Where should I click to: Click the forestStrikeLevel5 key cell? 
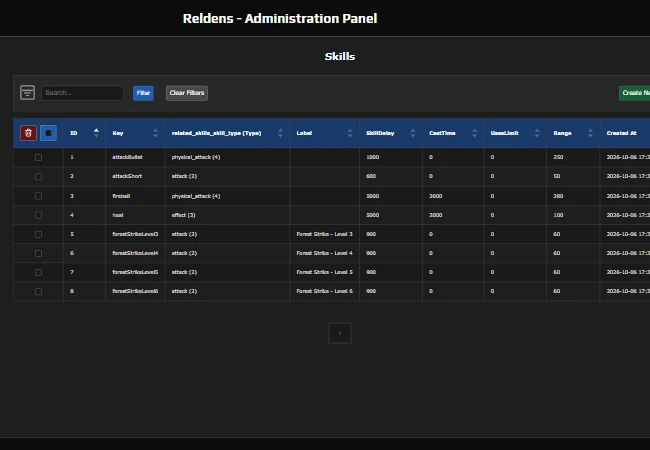[x=135, y=272]
